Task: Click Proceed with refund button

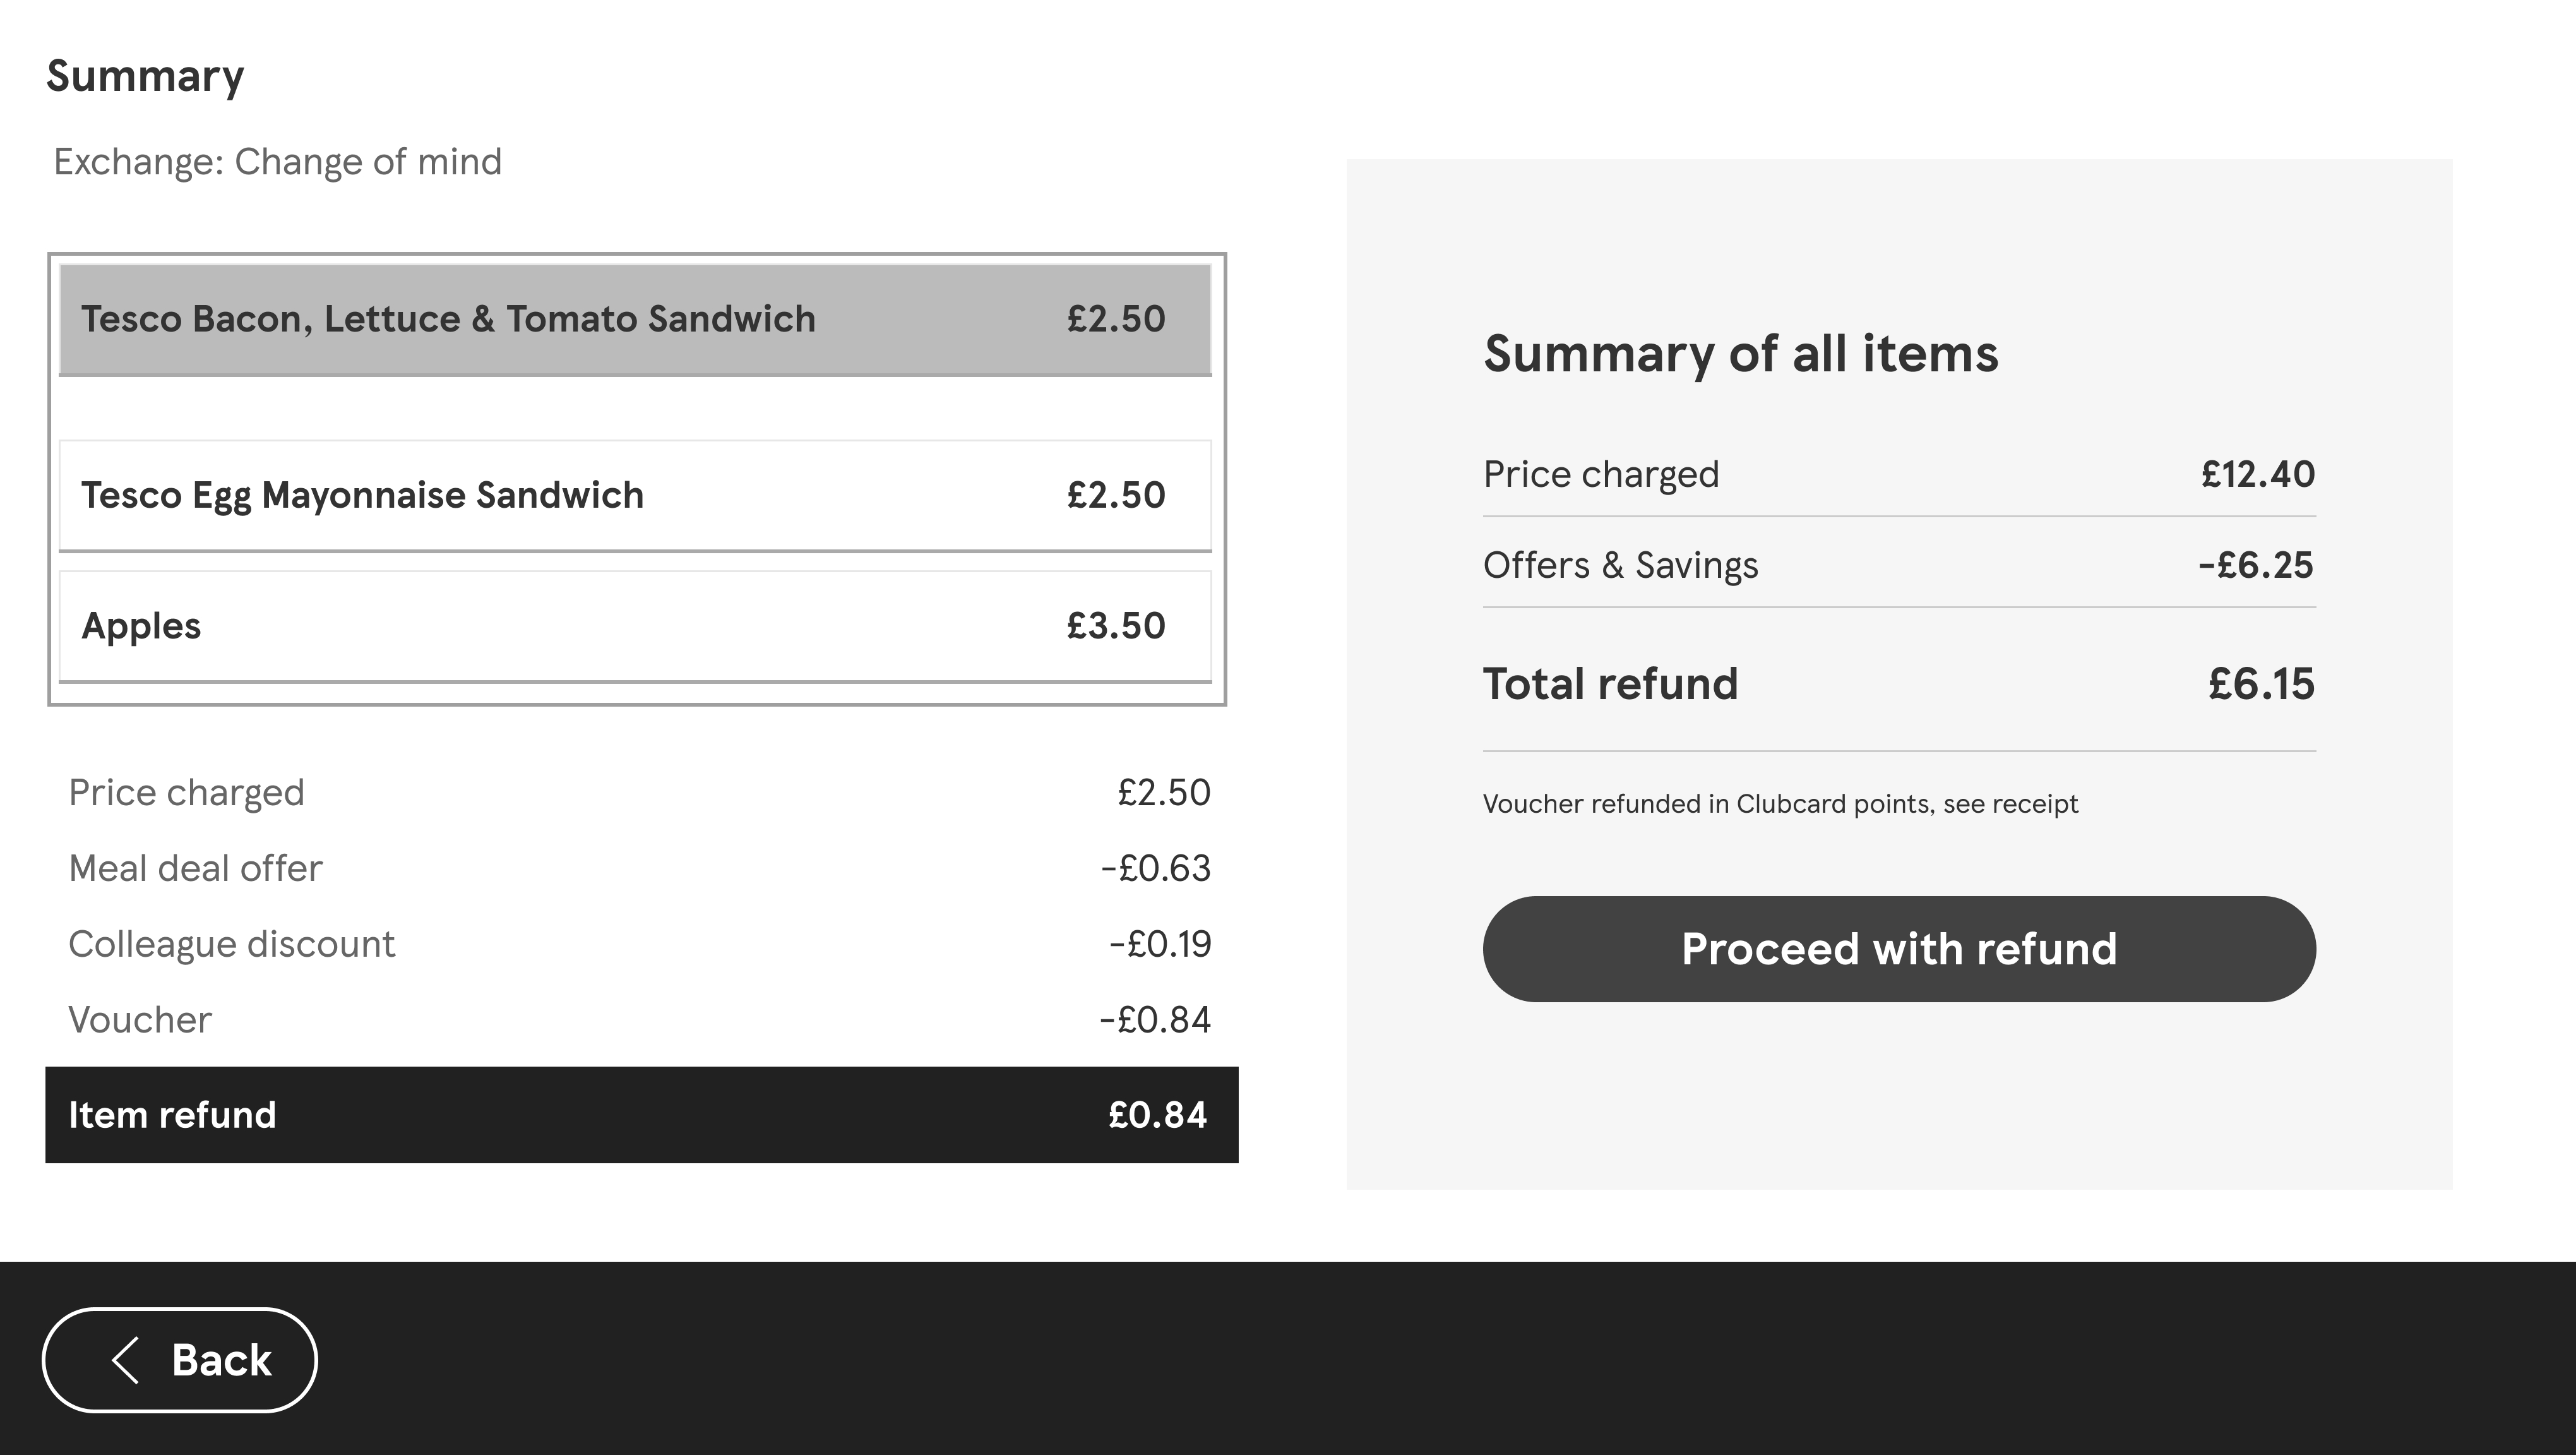Action: [x=1898, y=949]
